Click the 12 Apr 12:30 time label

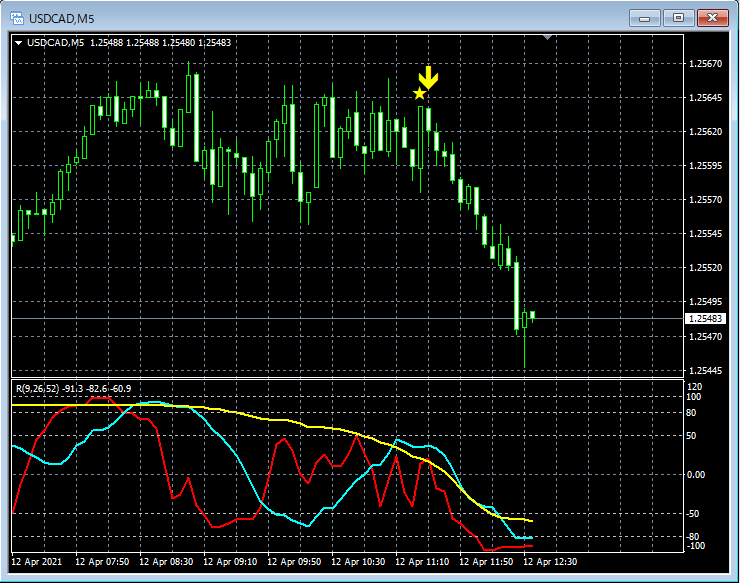tap(551, 562)
